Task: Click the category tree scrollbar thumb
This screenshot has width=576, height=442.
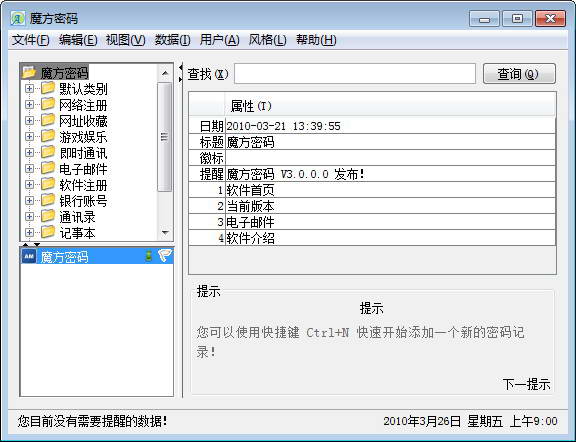Action: [x=164, y=137]
